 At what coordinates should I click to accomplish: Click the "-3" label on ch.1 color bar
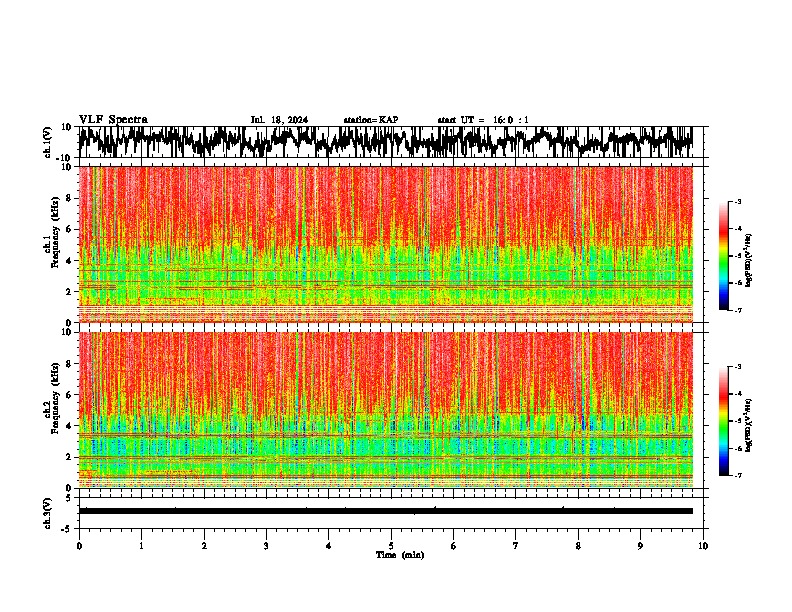pos(737,201)
